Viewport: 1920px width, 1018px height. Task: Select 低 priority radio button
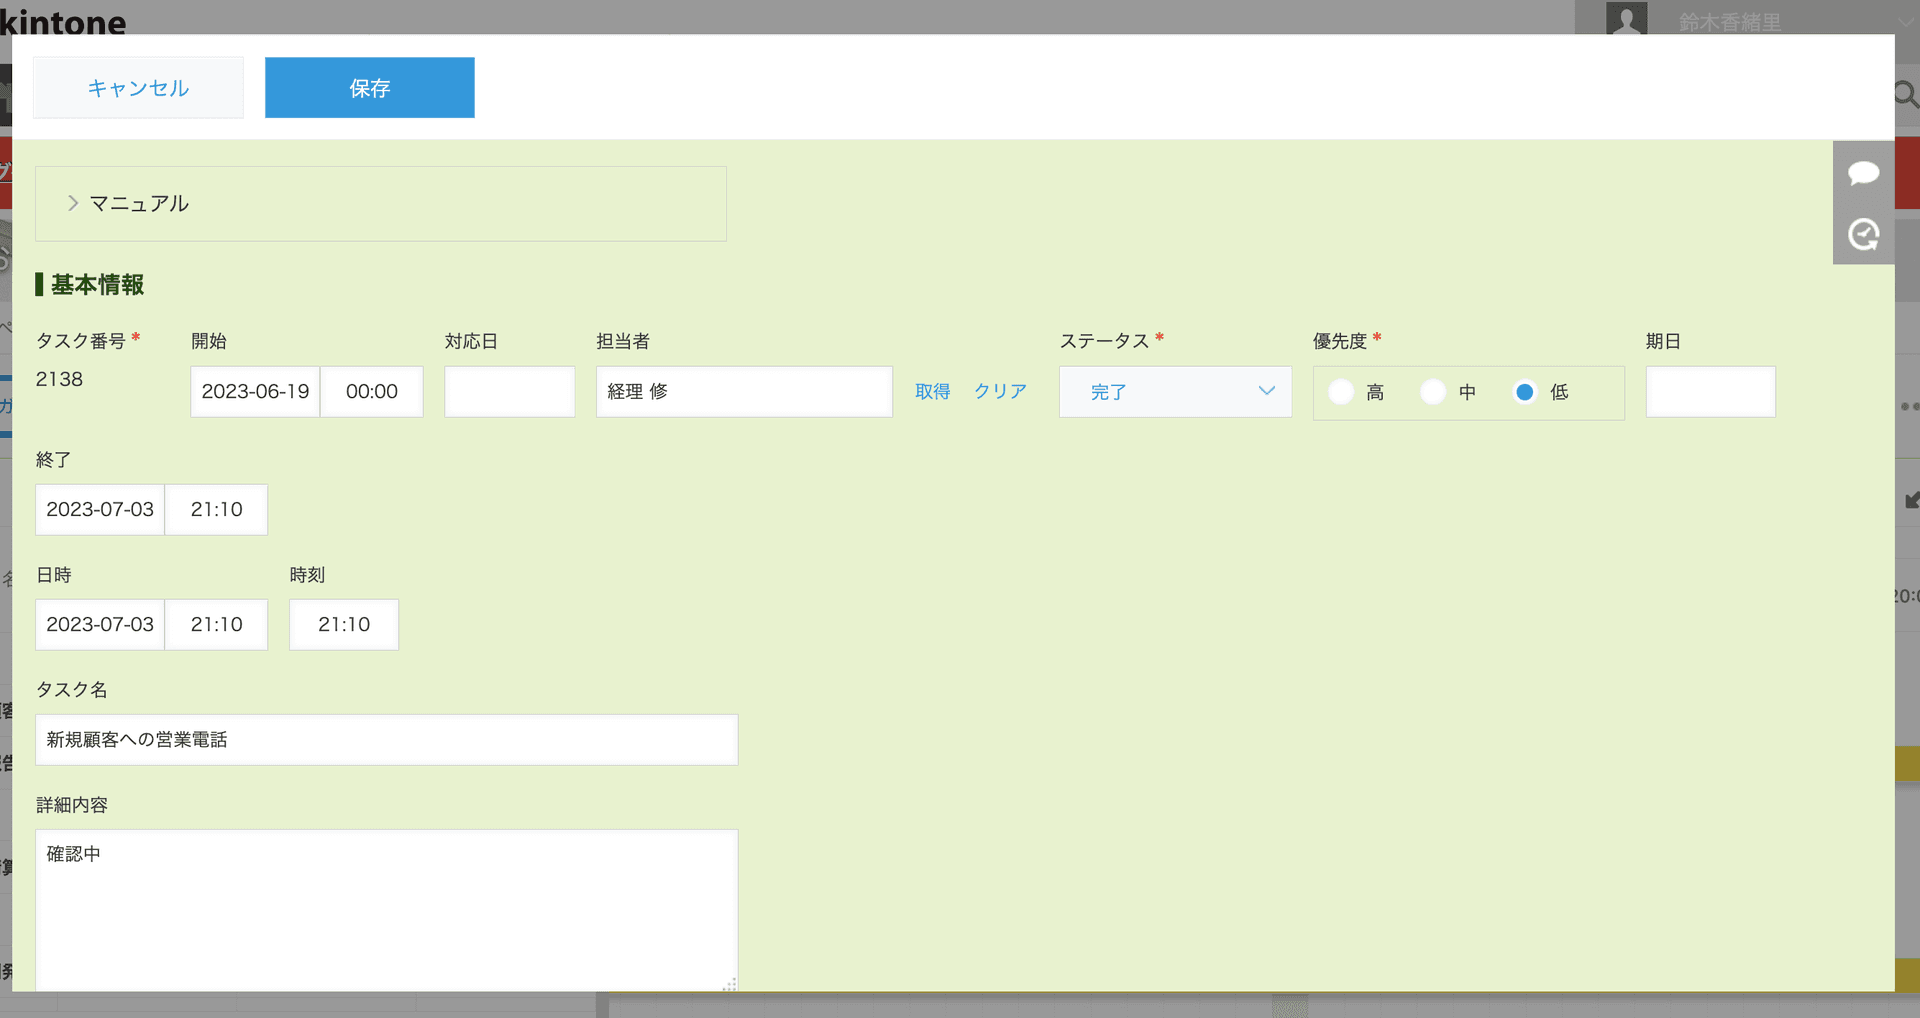coord(1525,392)
